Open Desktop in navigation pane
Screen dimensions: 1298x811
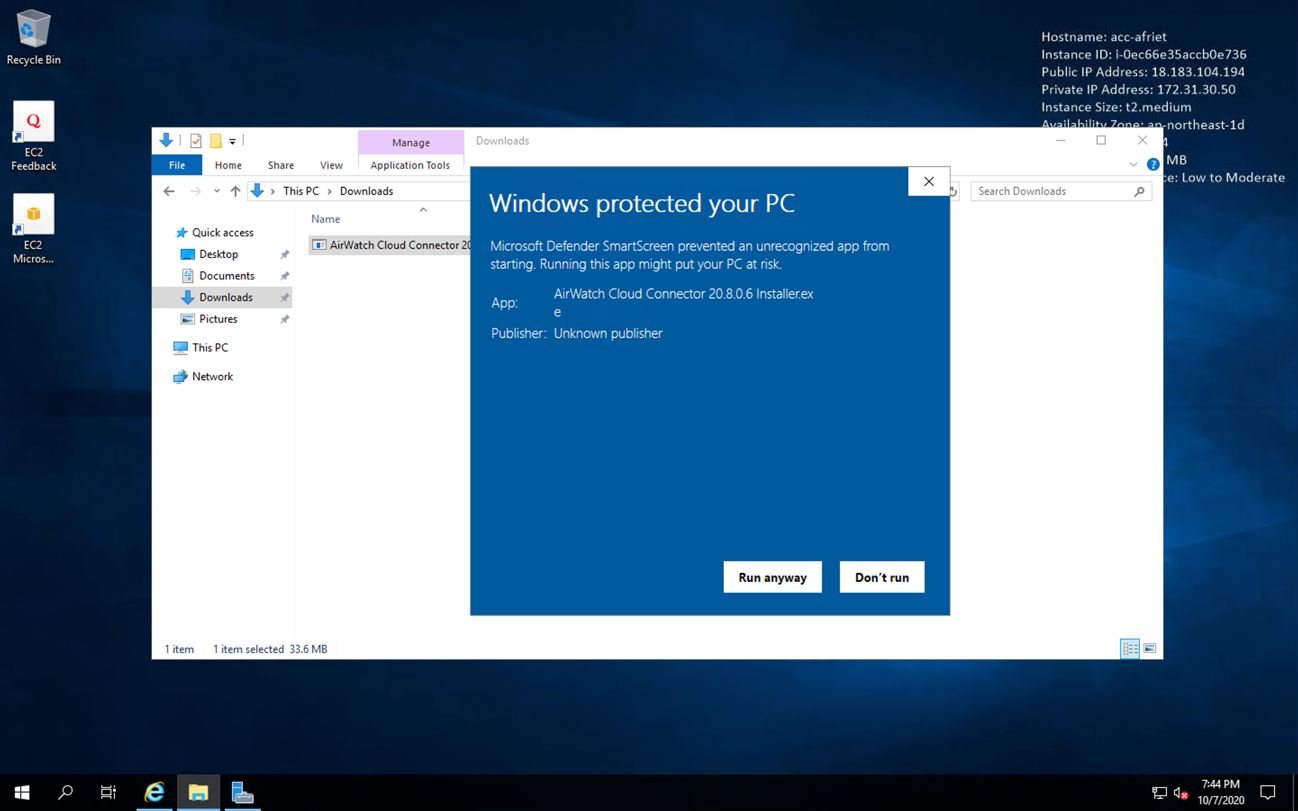click(x=218, y=254)
